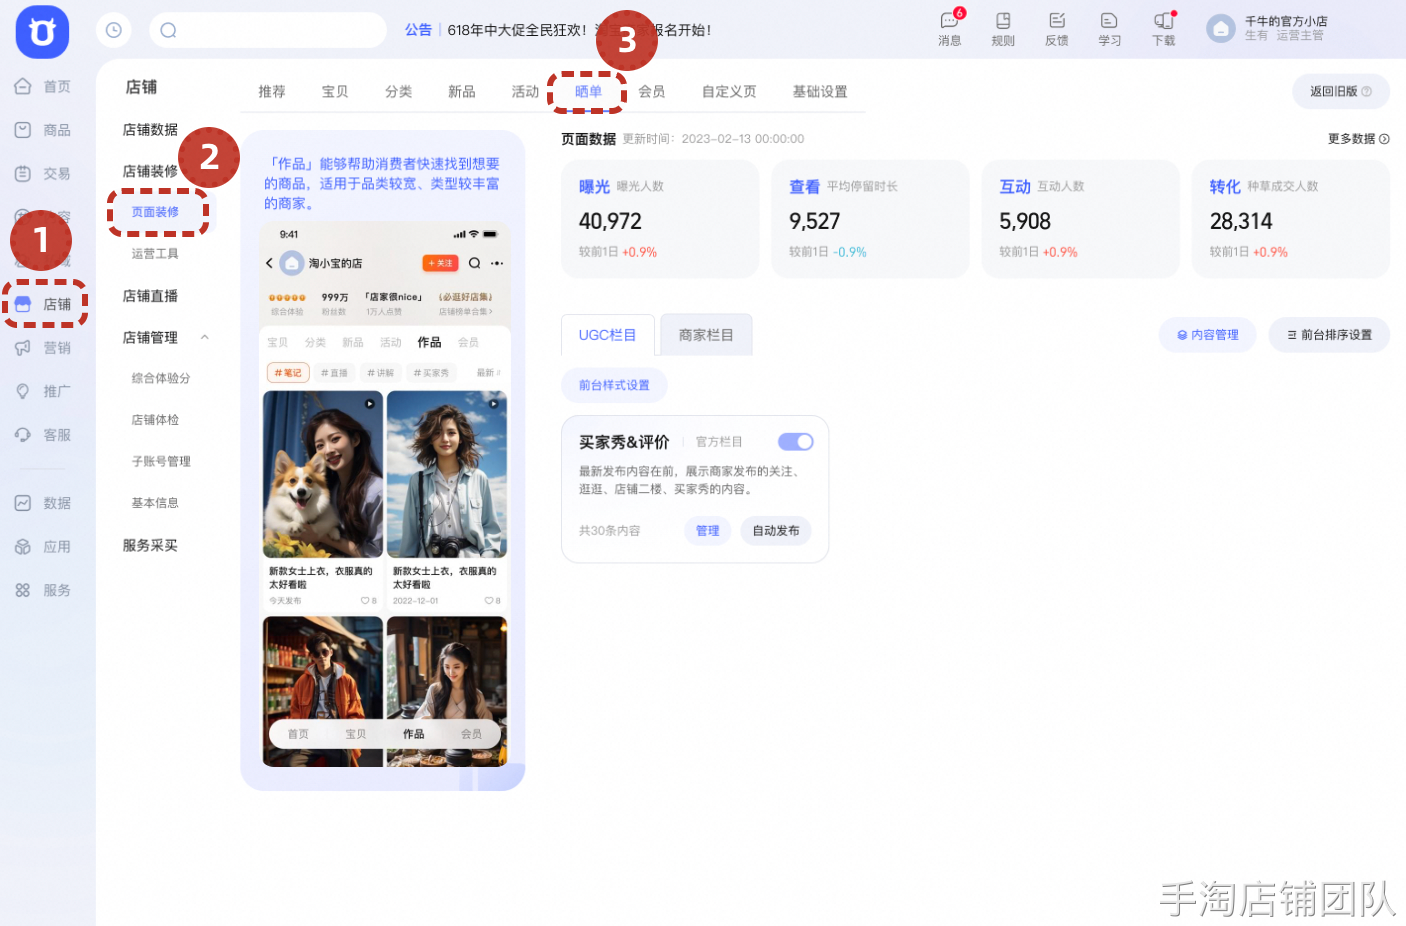The width and height of the screenshot is (1406, 926).
Task: Toggle 买家秀&评价 column switch
Action: [796, 442]
